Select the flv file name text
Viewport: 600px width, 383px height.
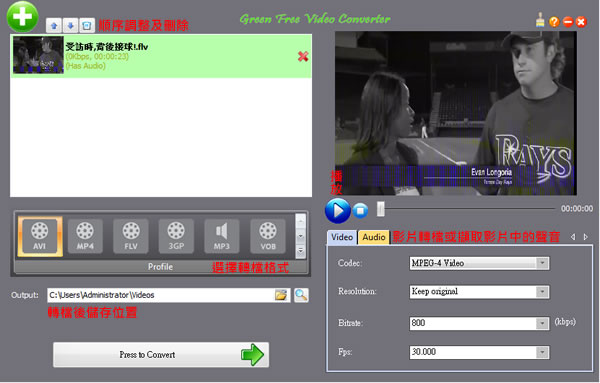pos(107,47)
